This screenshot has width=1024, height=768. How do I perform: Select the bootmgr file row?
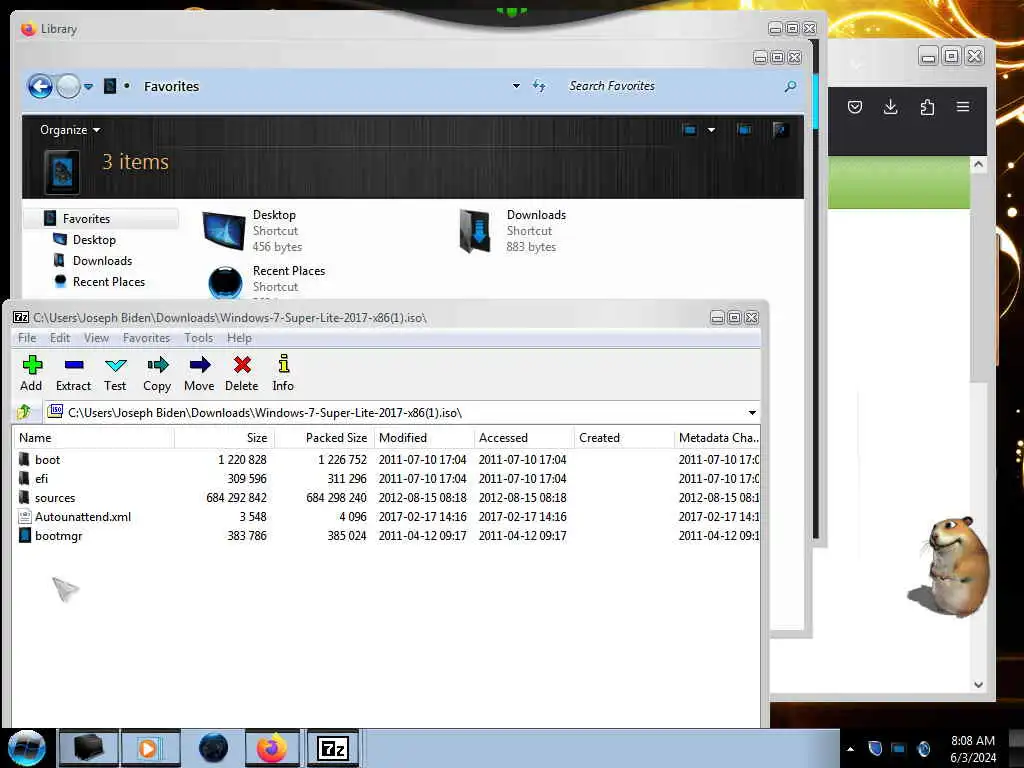[x=385, y=536]
